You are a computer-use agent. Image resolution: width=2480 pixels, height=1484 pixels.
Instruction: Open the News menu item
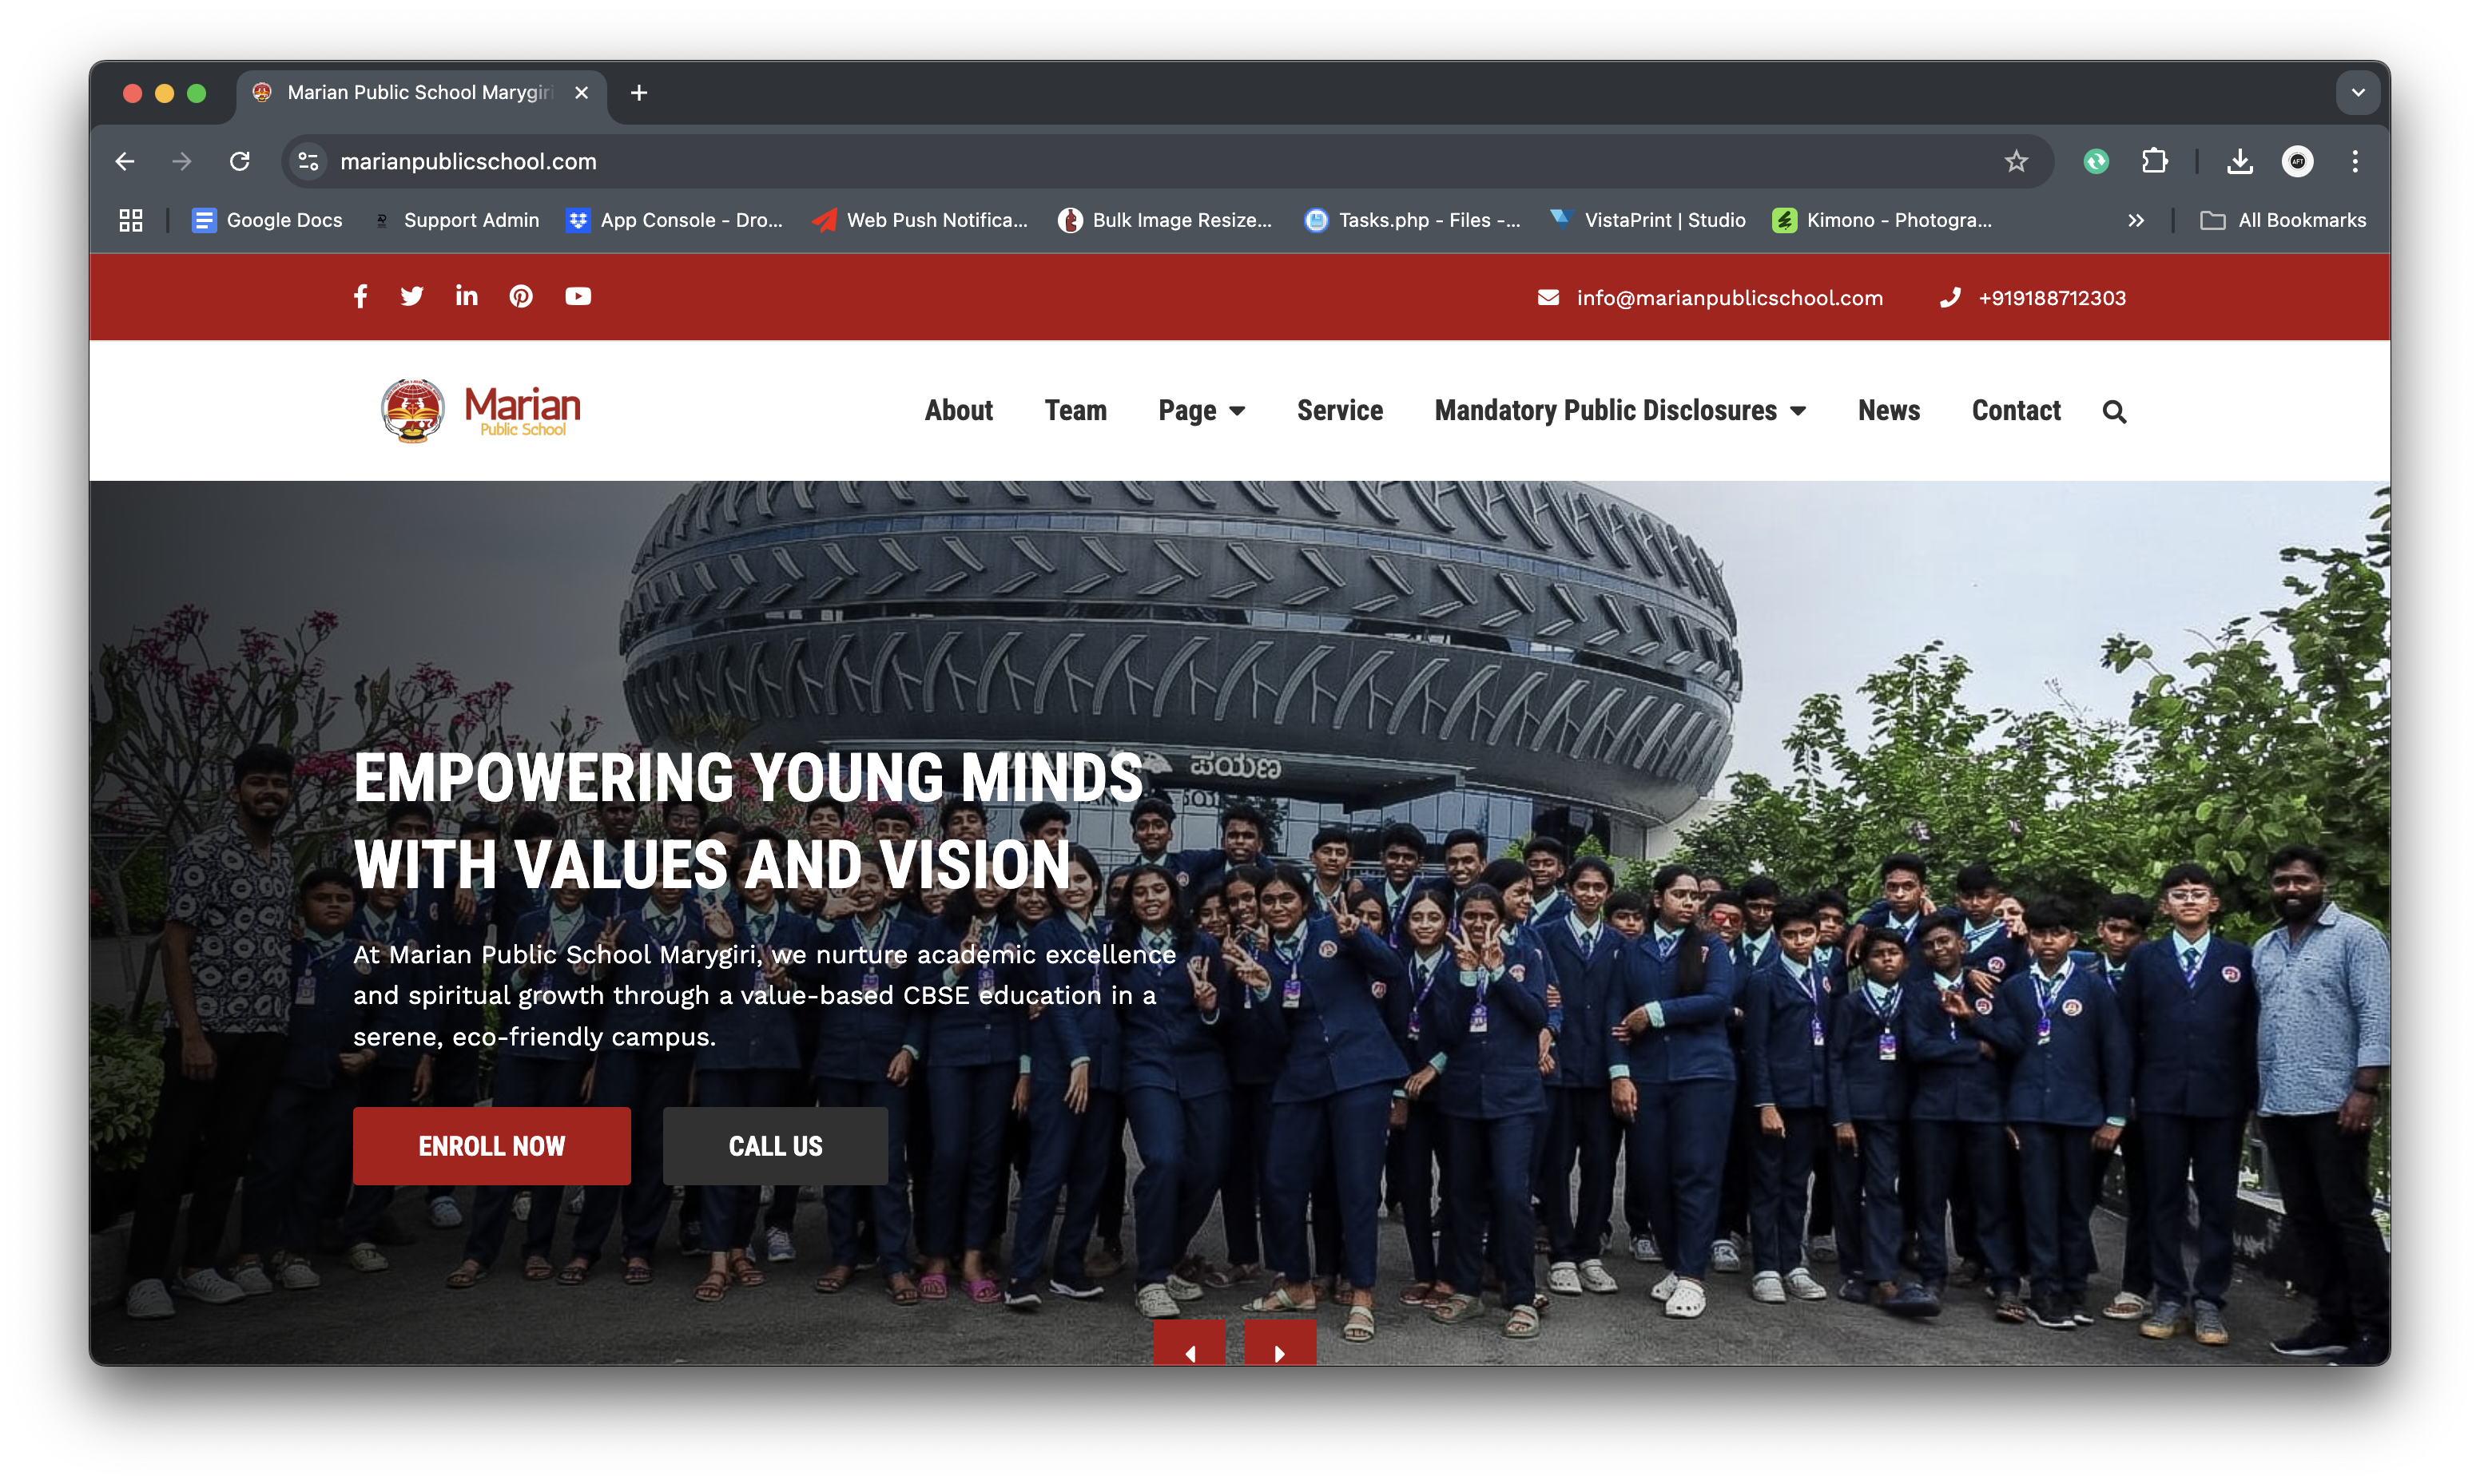click(x=1888, y=411)
